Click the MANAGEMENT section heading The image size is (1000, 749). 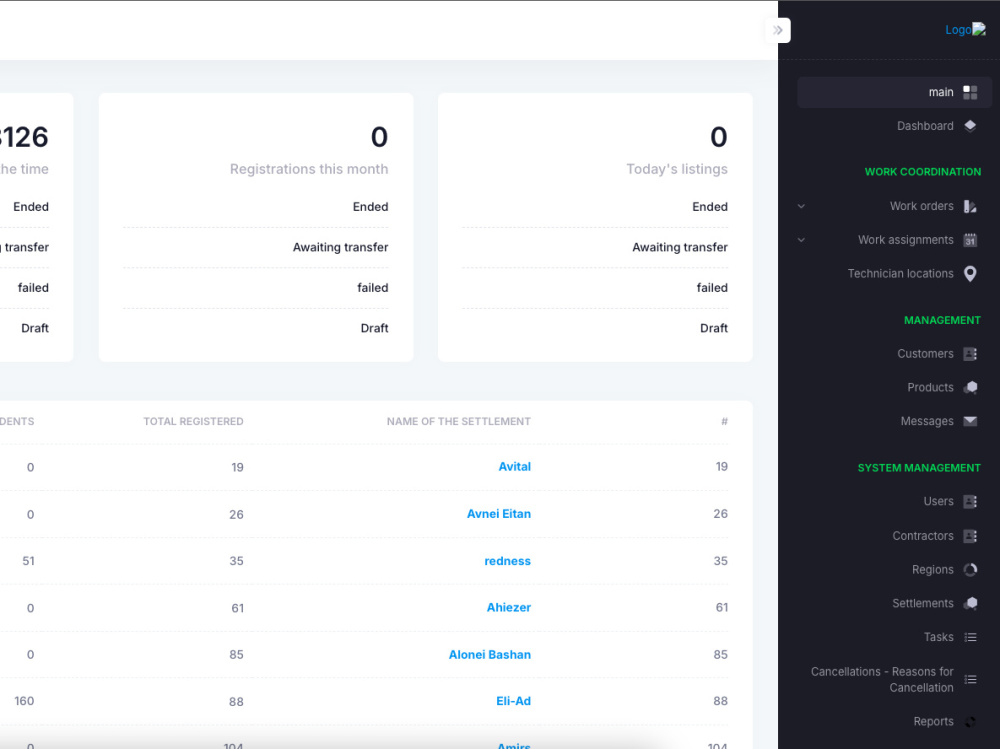pos(942,320)
